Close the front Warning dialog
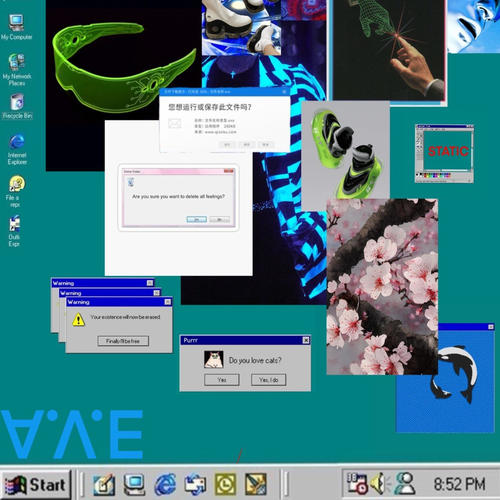 (x=168, y=302)
